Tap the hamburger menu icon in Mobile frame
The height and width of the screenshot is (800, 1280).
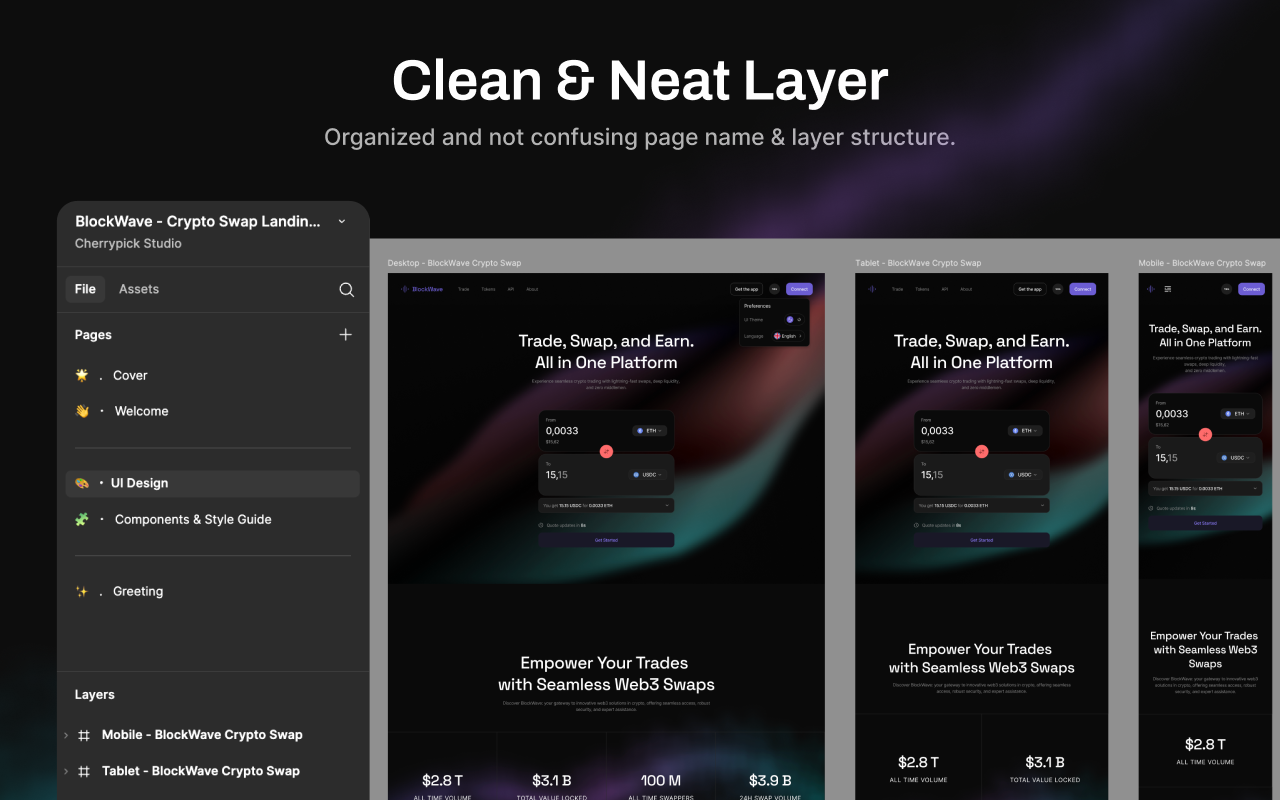tap(1167, 289)
